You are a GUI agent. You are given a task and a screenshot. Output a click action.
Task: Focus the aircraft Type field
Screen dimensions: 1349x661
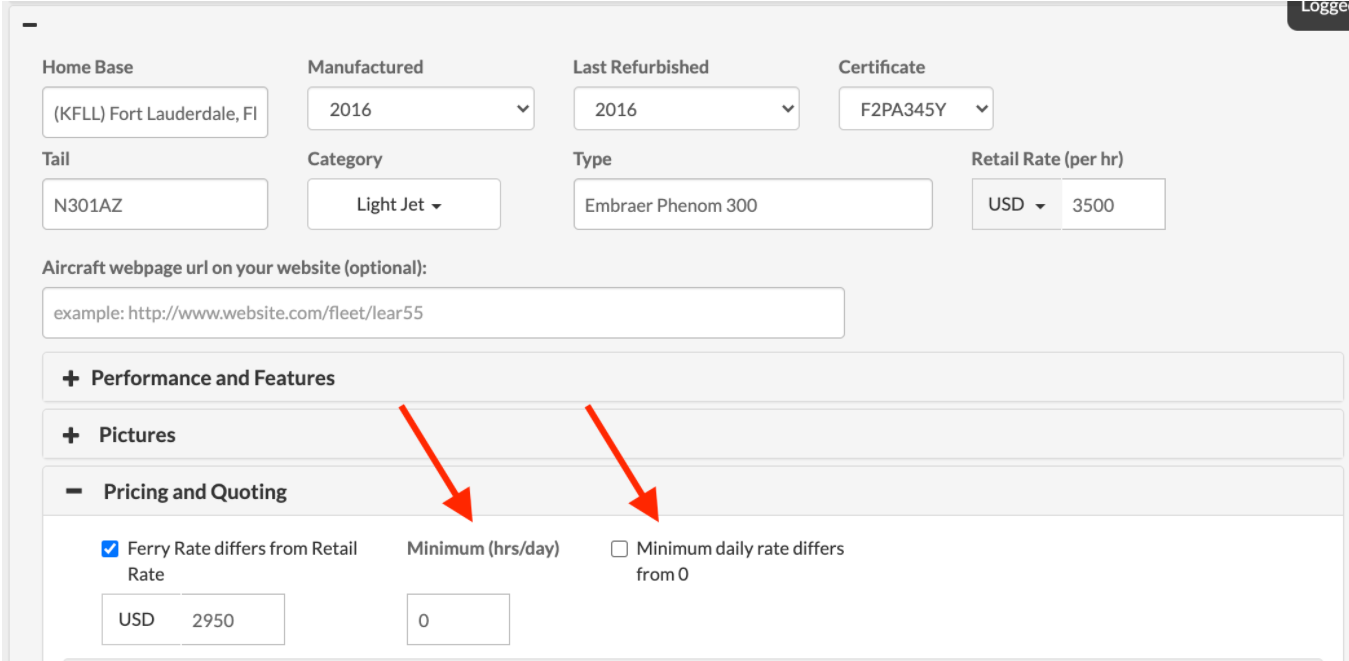pos(752,205)
